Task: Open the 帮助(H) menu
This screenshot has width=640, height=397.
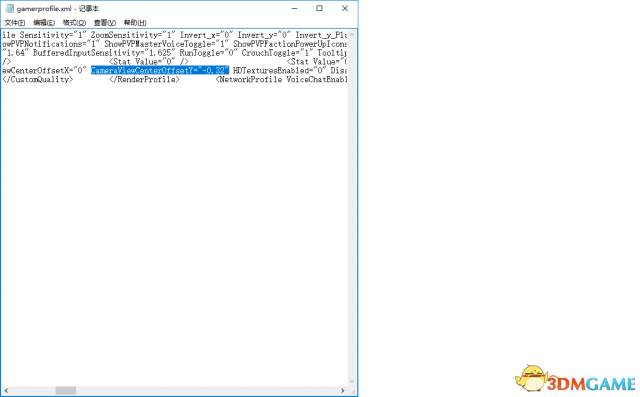Action: click(135, 22)
